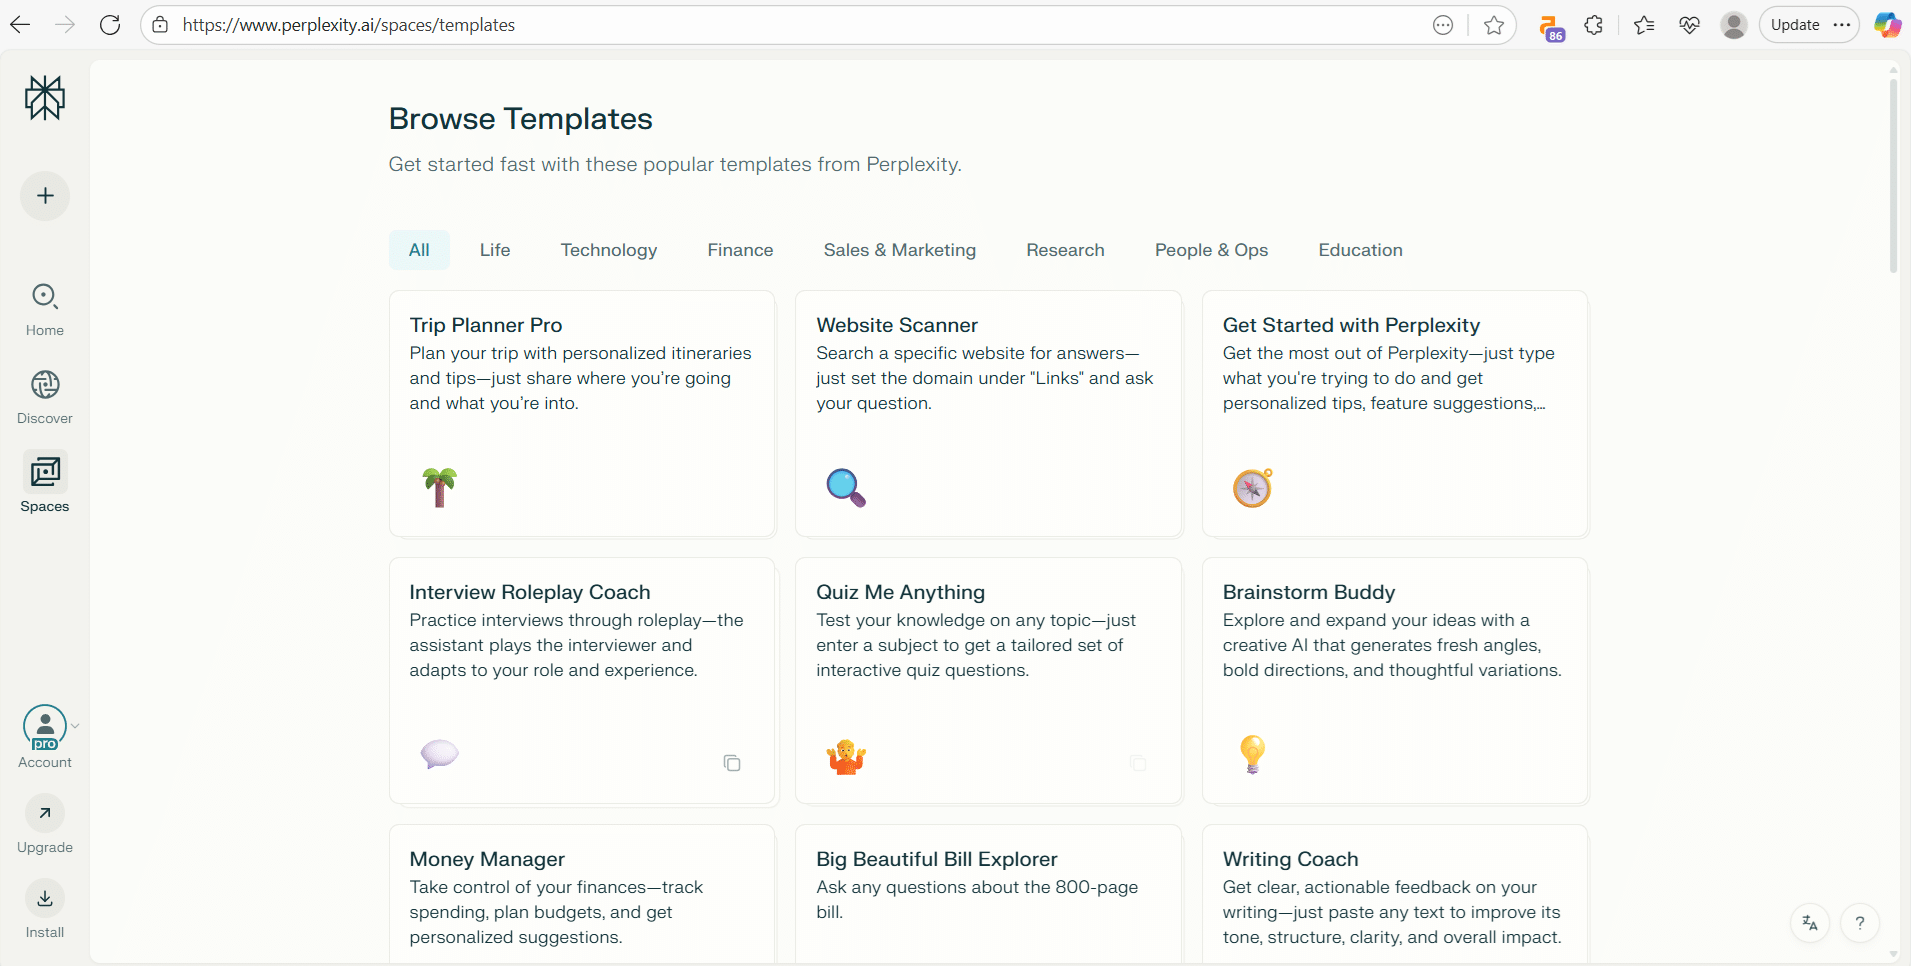Open Spaces from the sidebar
This screenshot has width=1911, height=966.
(x=45, y=473)
